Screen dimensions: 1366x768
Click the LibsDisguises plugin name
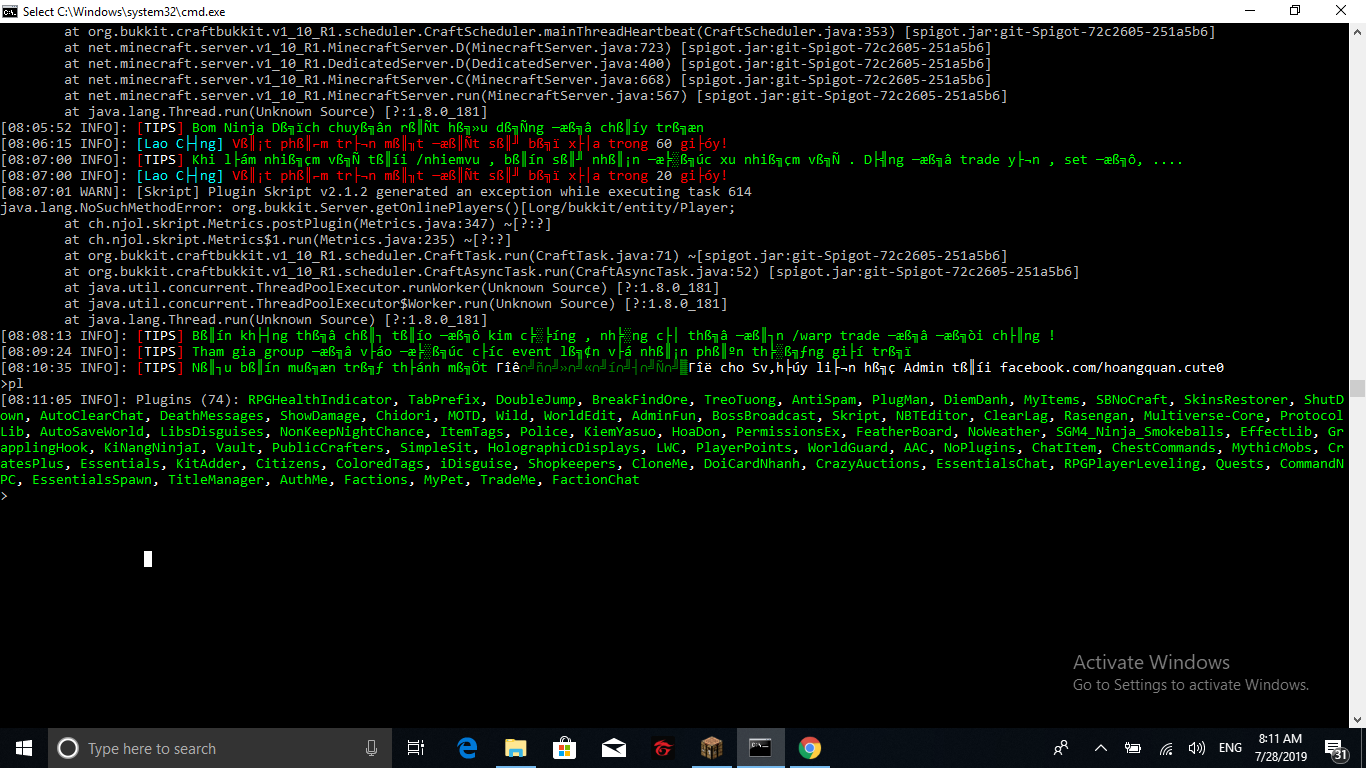212,432
